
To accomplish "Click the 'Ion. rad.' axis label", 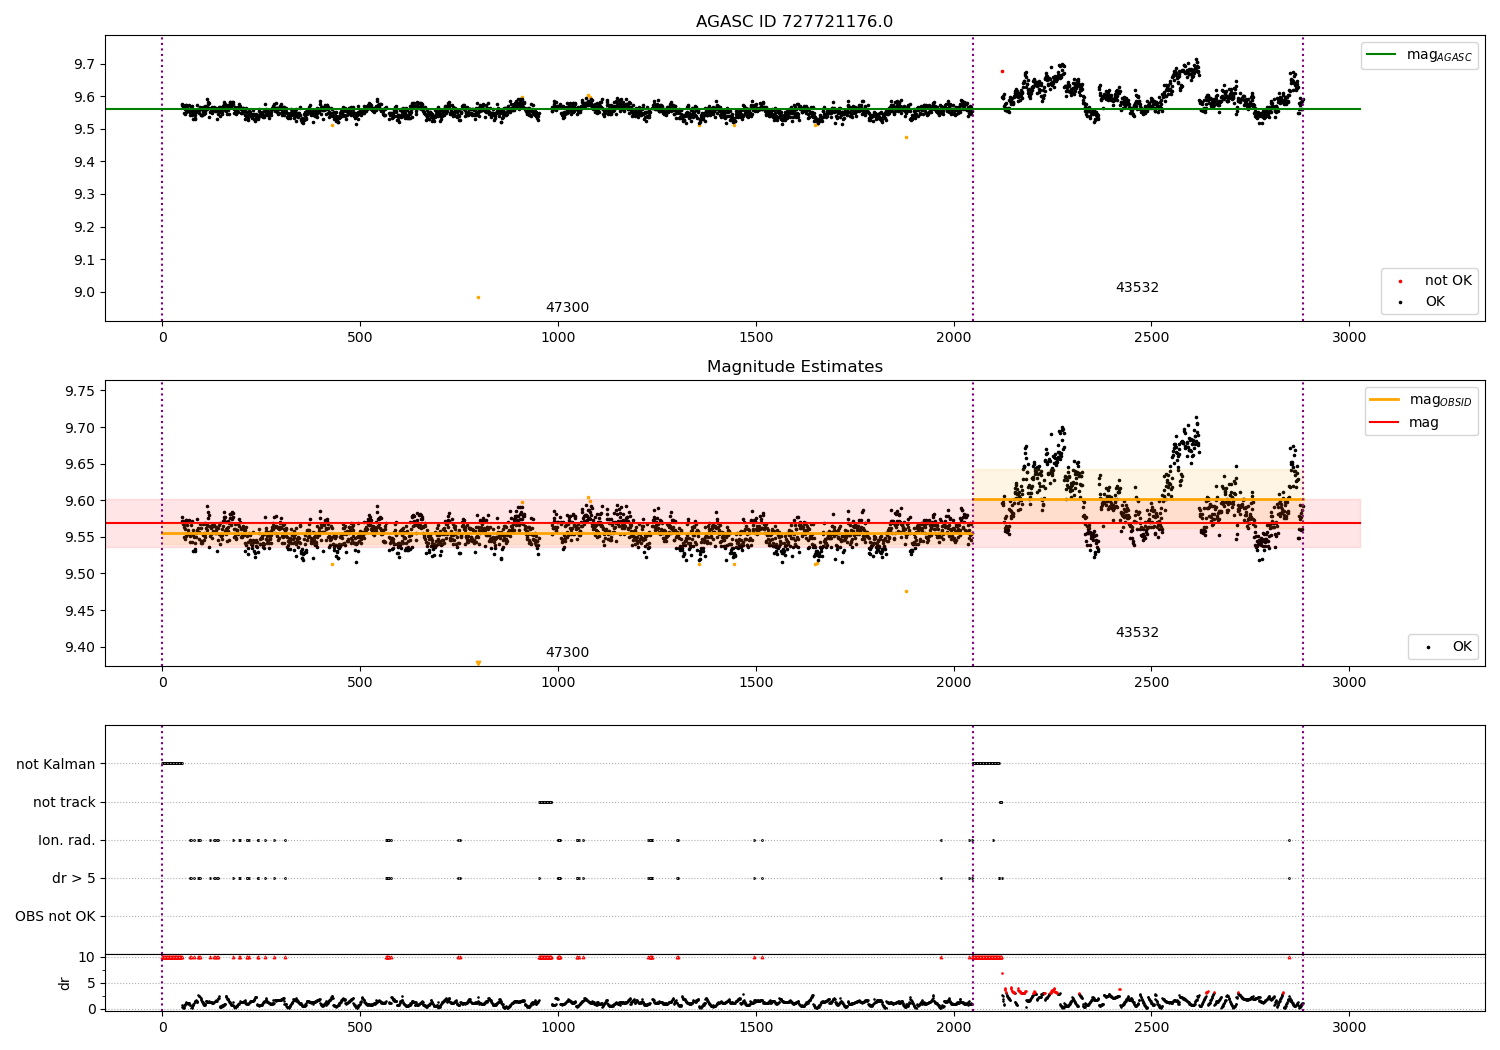I will [67, 840].
